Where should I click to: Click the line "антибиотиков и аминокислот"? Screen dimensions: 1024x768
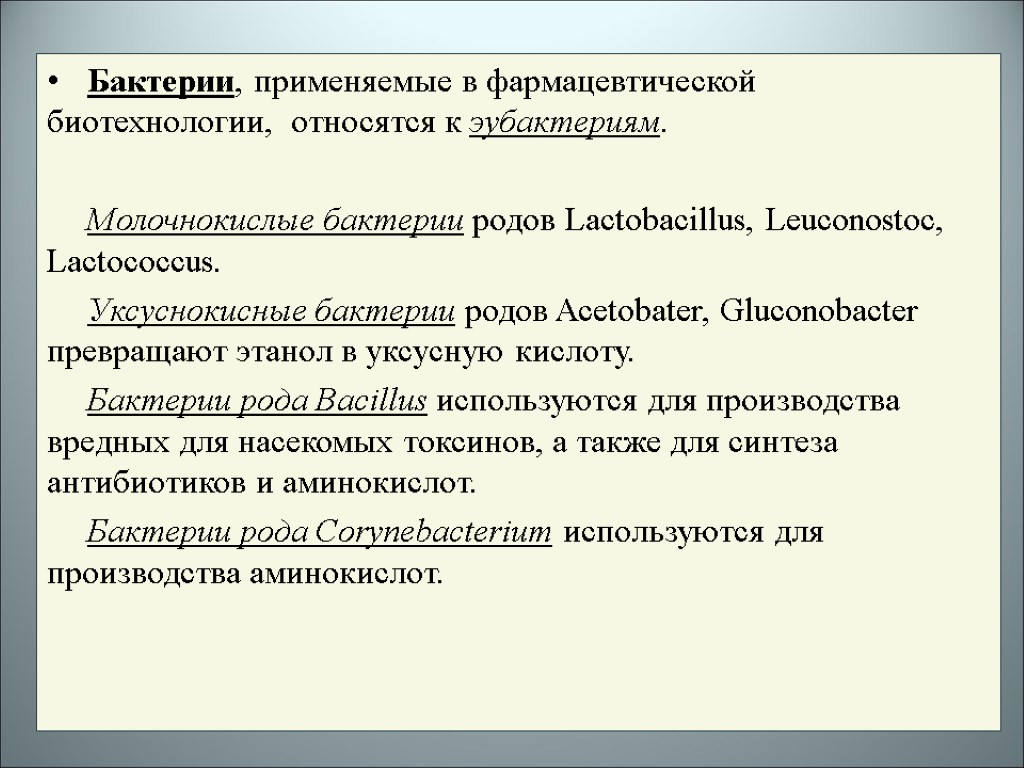tap(261, 484)
